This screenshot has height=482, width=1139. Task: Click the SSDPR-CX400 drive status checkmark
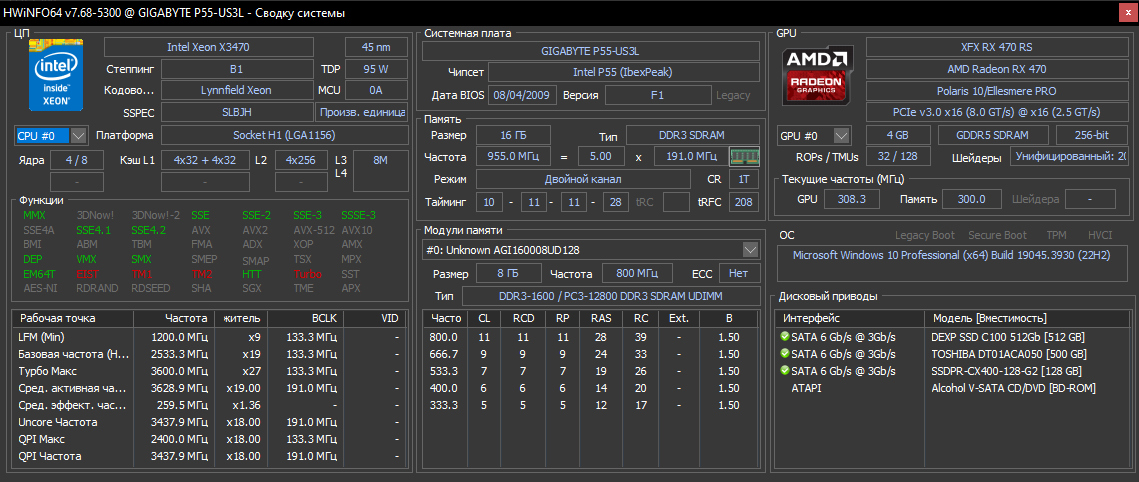click(785, 371)
